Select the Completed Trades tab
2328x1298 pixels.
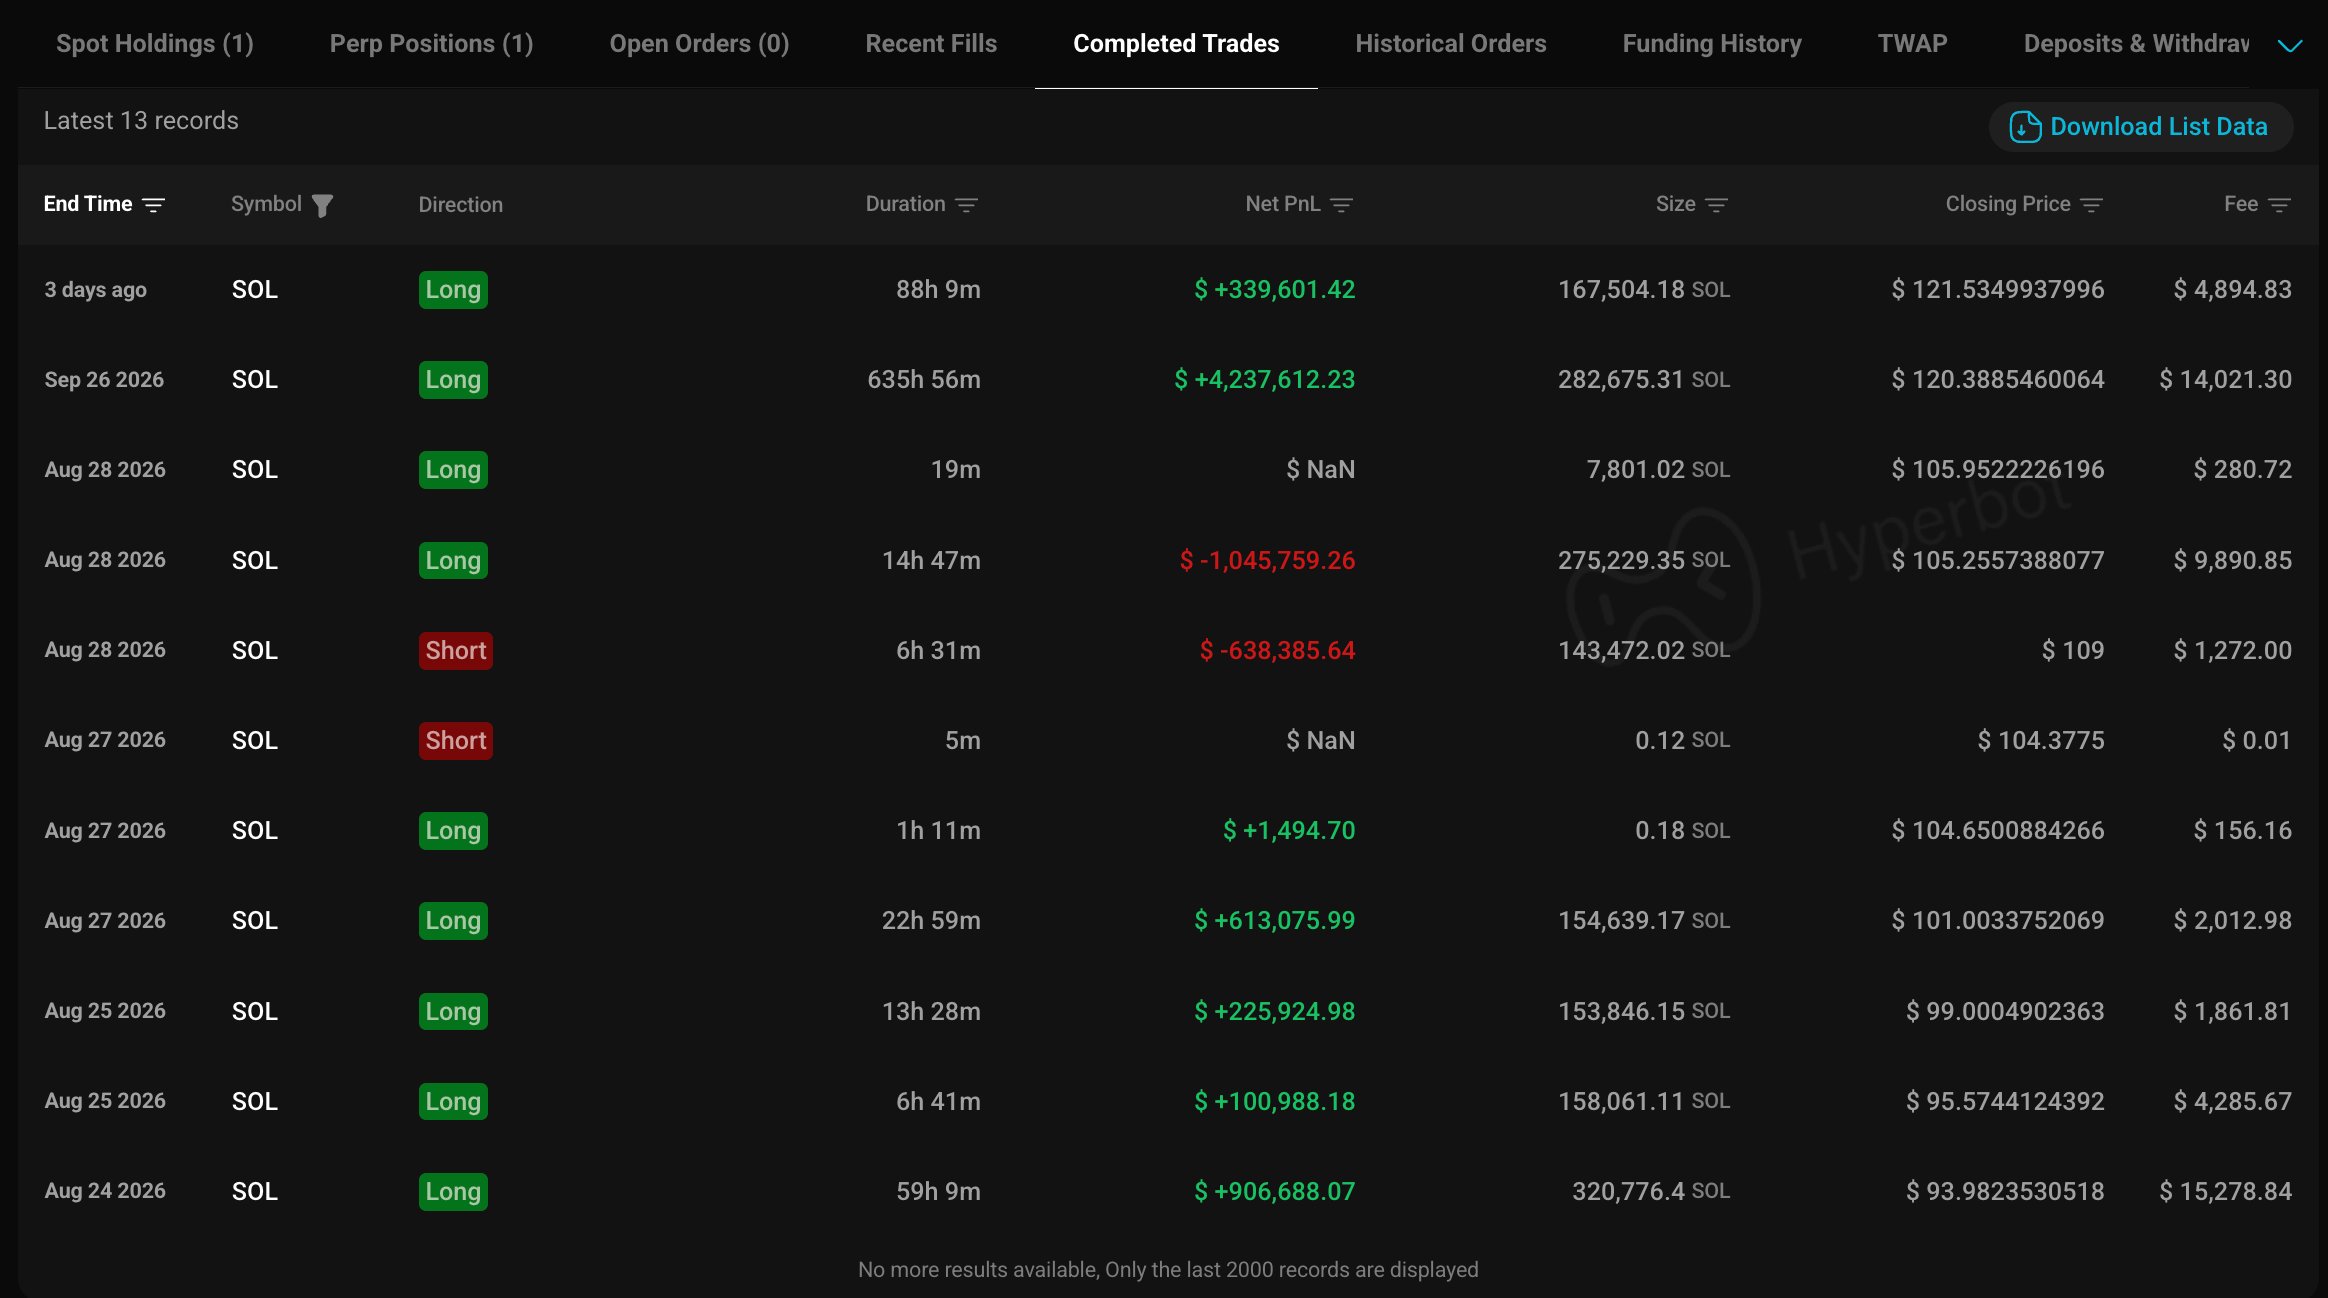pos(1176,44)
